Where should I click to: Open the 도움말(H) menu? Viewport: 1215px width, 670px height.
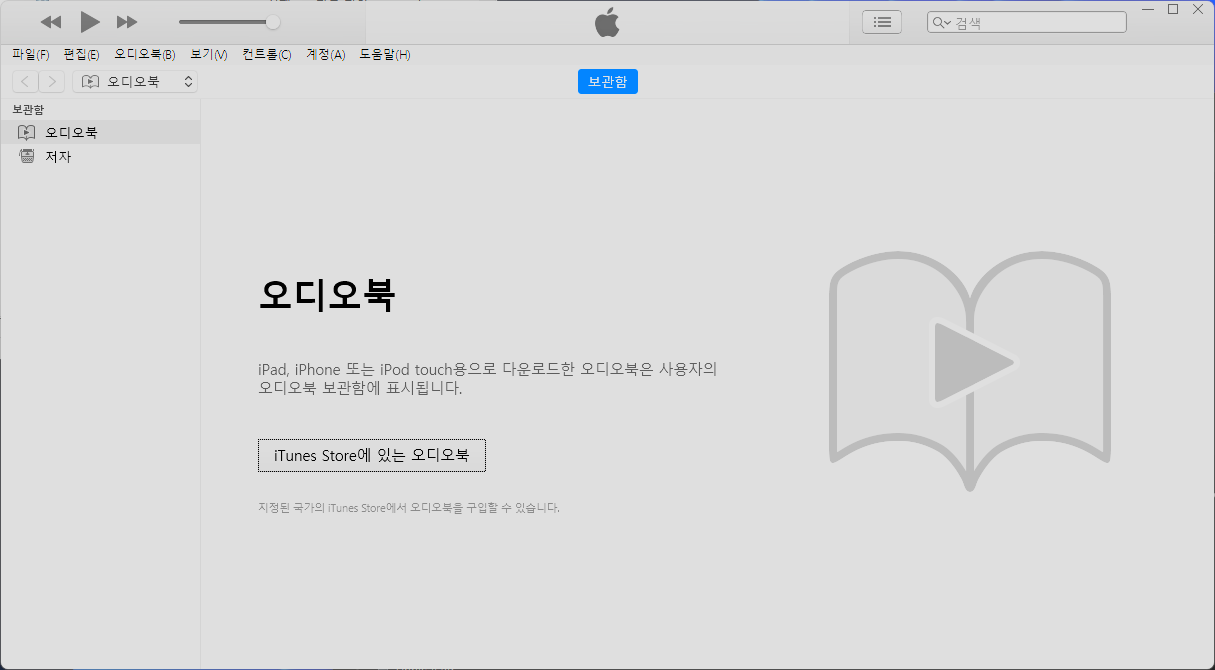(x=385, y=54)
